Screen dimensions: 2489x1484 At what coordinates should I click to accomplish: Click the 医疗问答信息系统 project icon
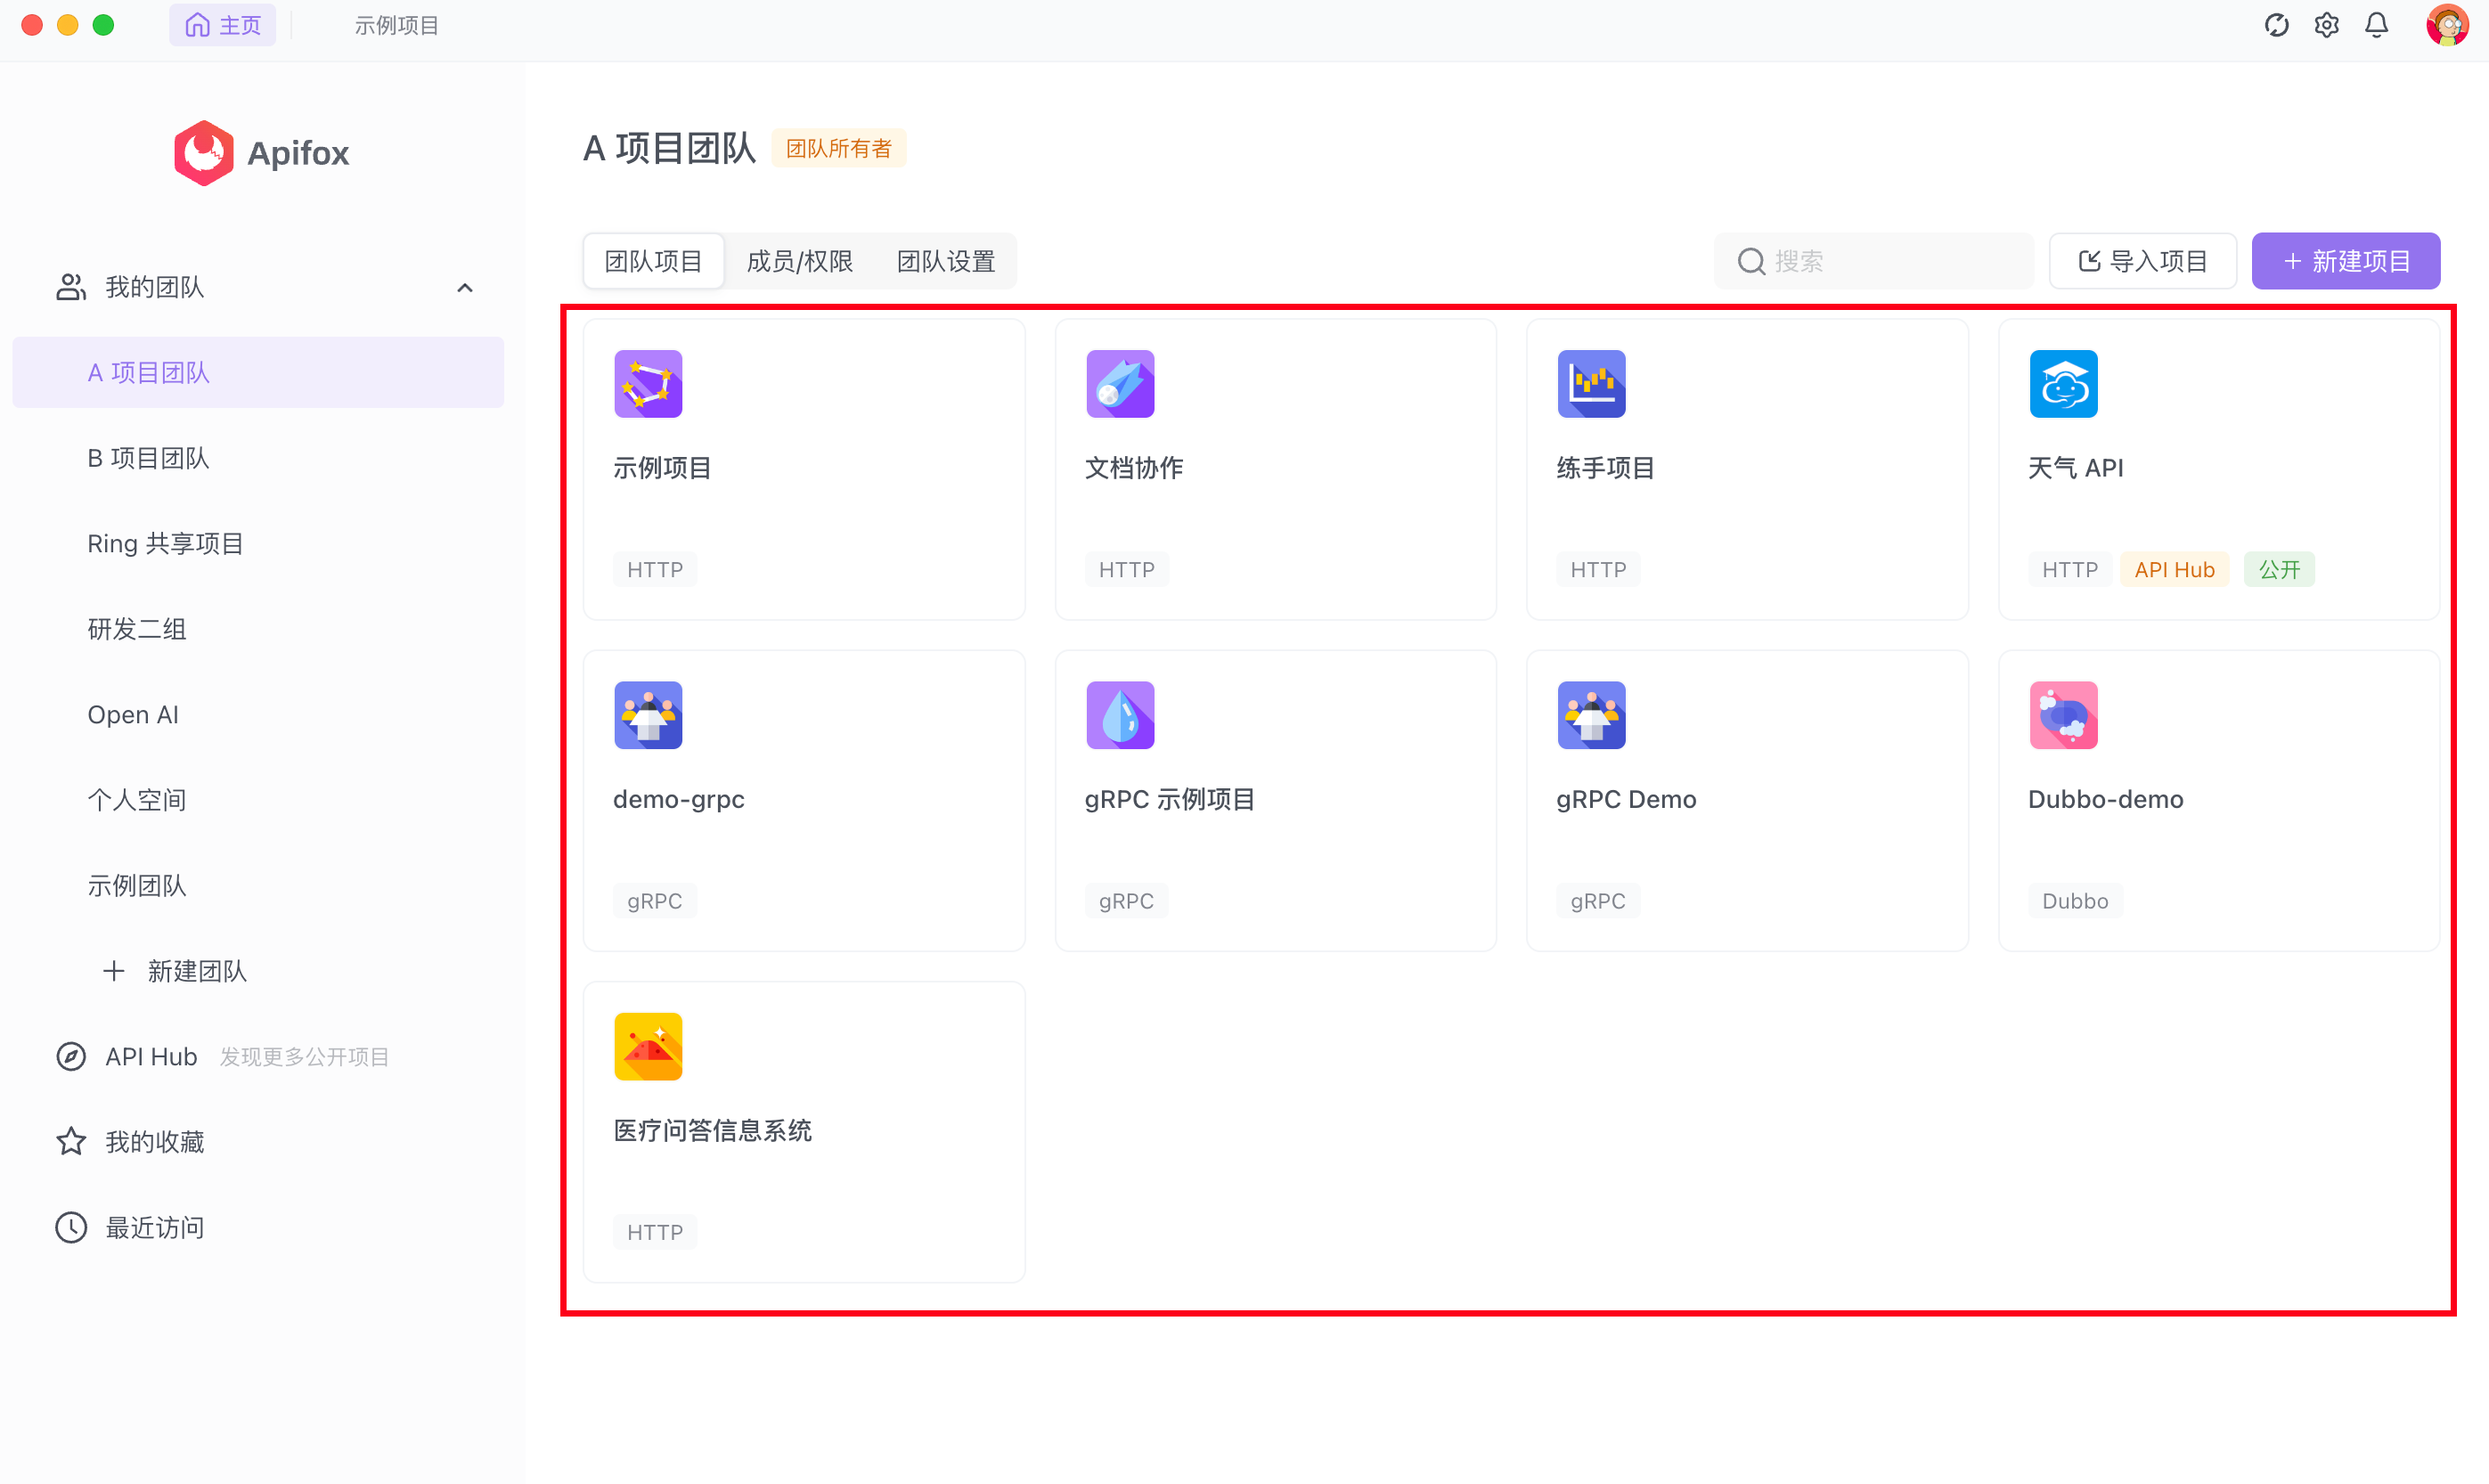[x=648, y=1046]
